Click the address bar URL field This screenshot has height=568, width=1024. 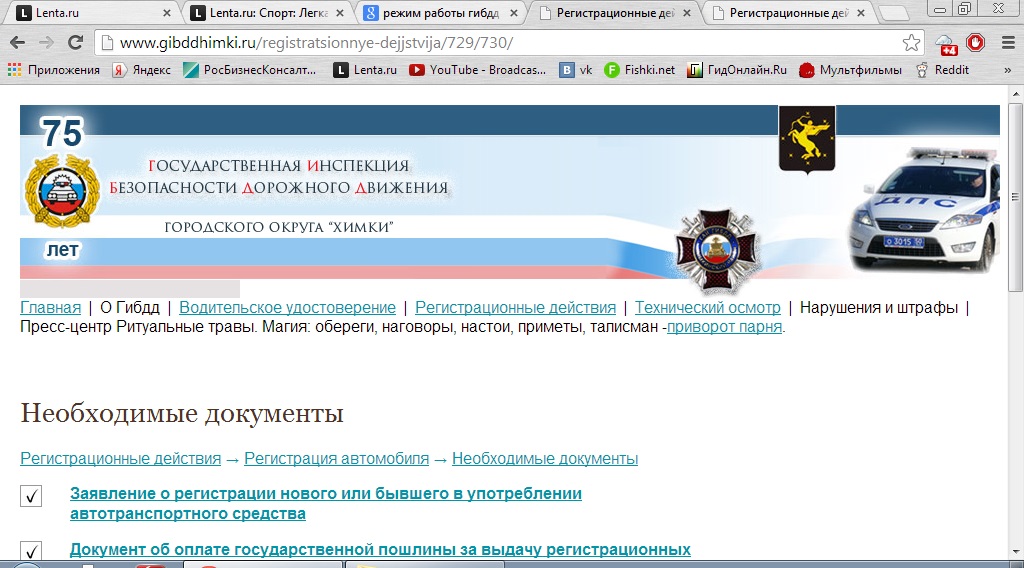[500, 43]
